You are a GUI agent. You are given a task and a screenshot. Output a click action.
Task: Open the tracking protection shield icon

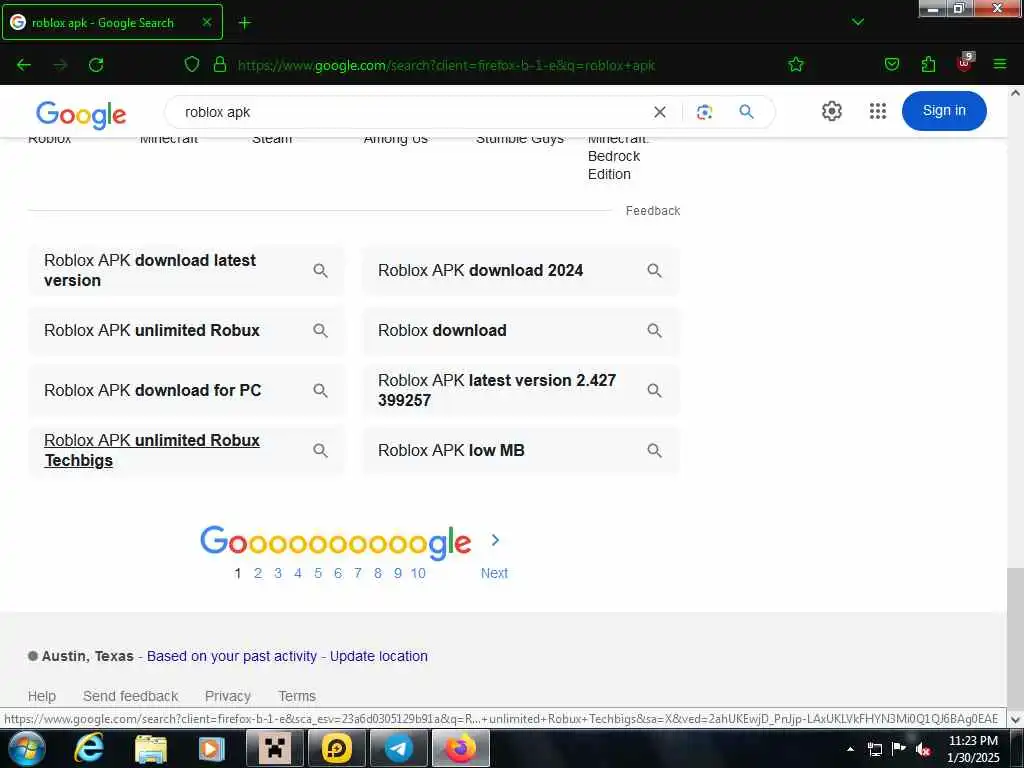191,64
